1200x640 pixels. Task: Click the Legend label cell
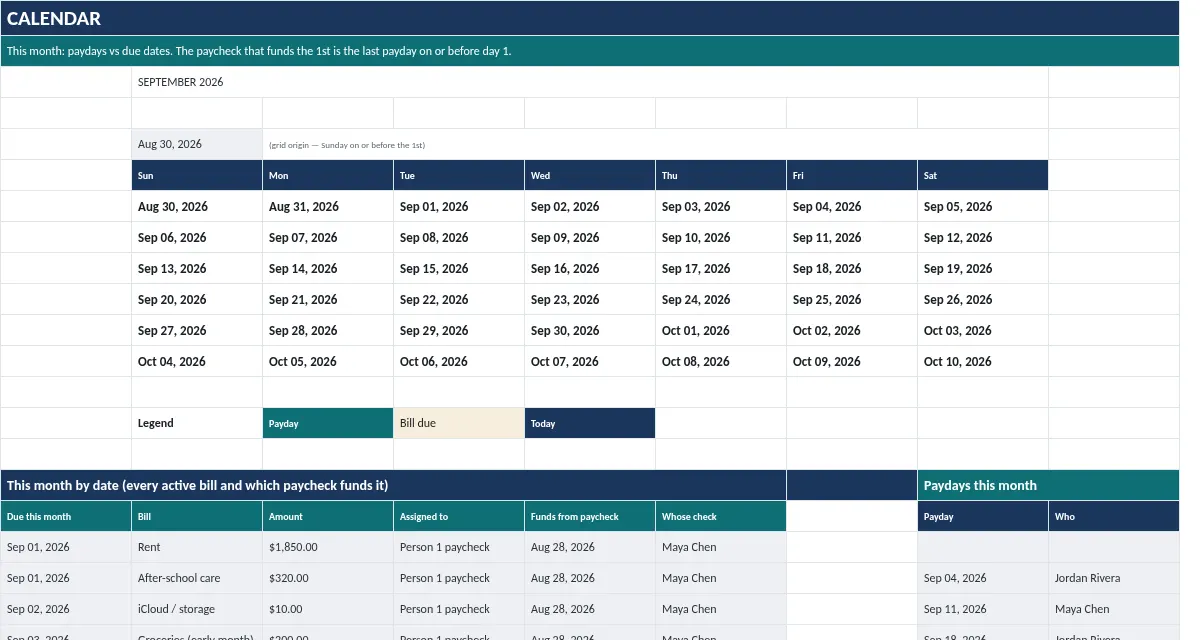(x=197, y=423)
